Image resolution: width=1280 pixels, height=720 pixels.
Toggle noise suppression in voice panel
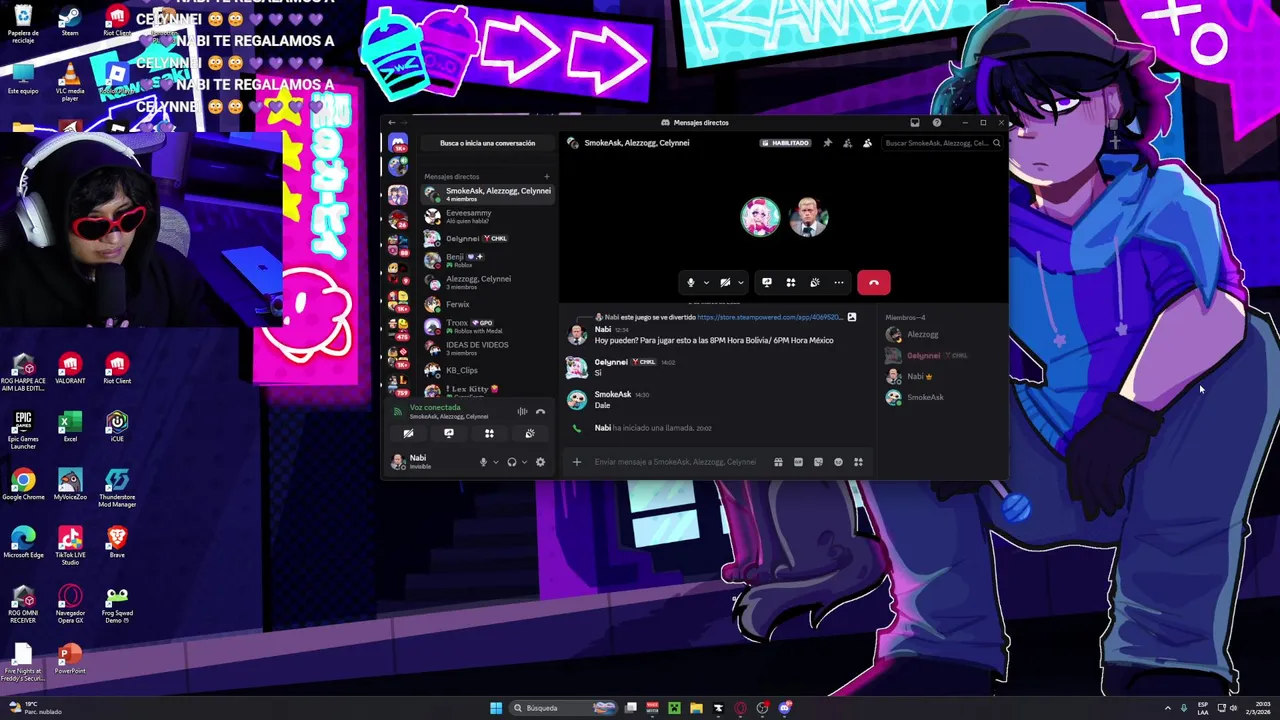pyautogui.click(x=522, y=412)
